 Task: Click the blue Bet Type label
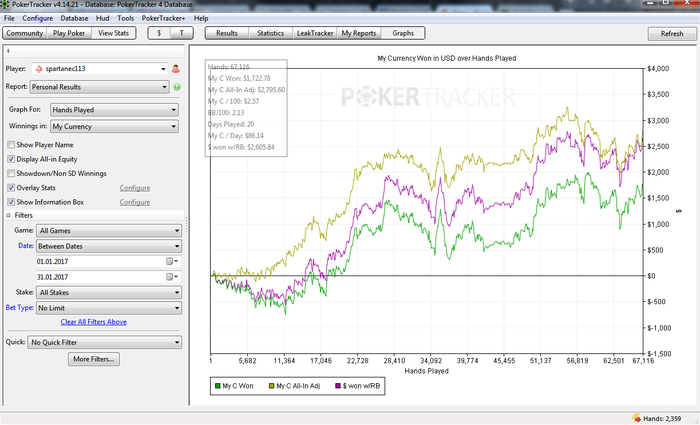[x=20, y=308]
